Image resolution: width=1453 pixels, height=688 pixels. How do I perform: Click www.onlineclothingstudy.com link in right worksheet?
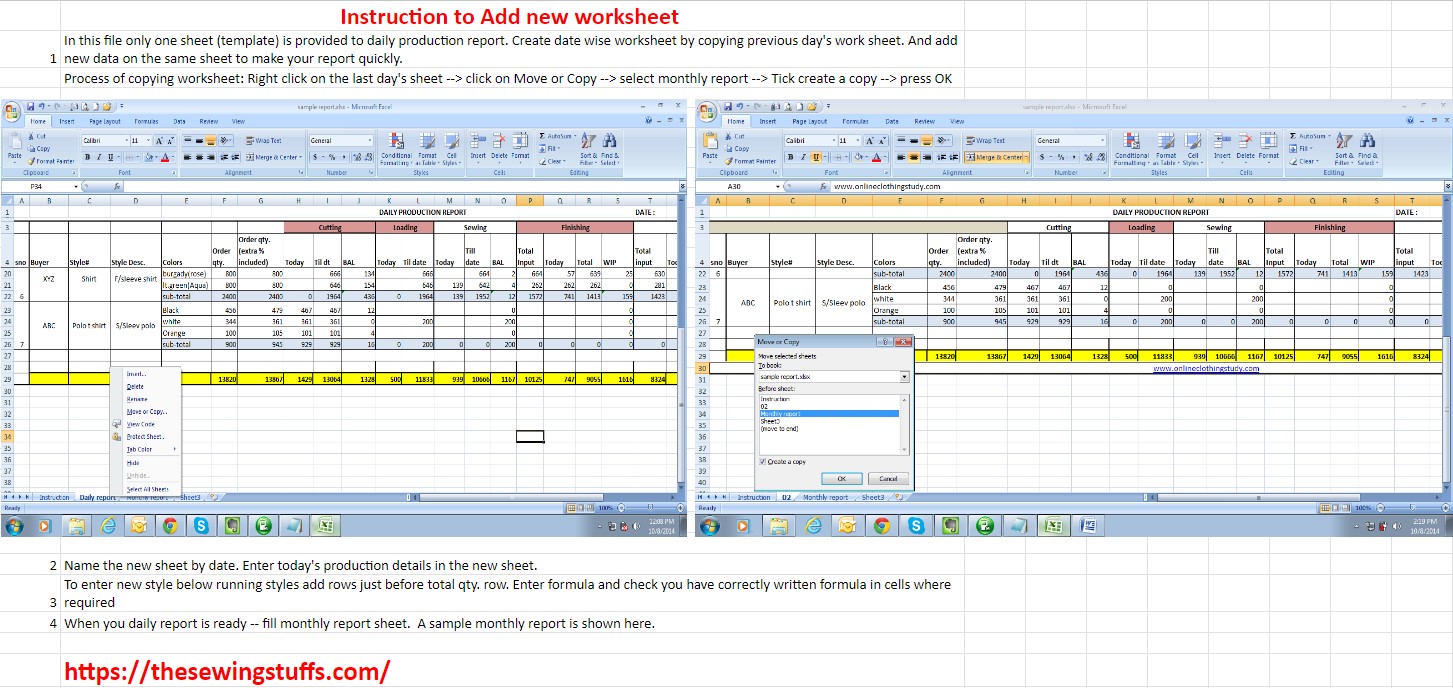[1205, 368]
